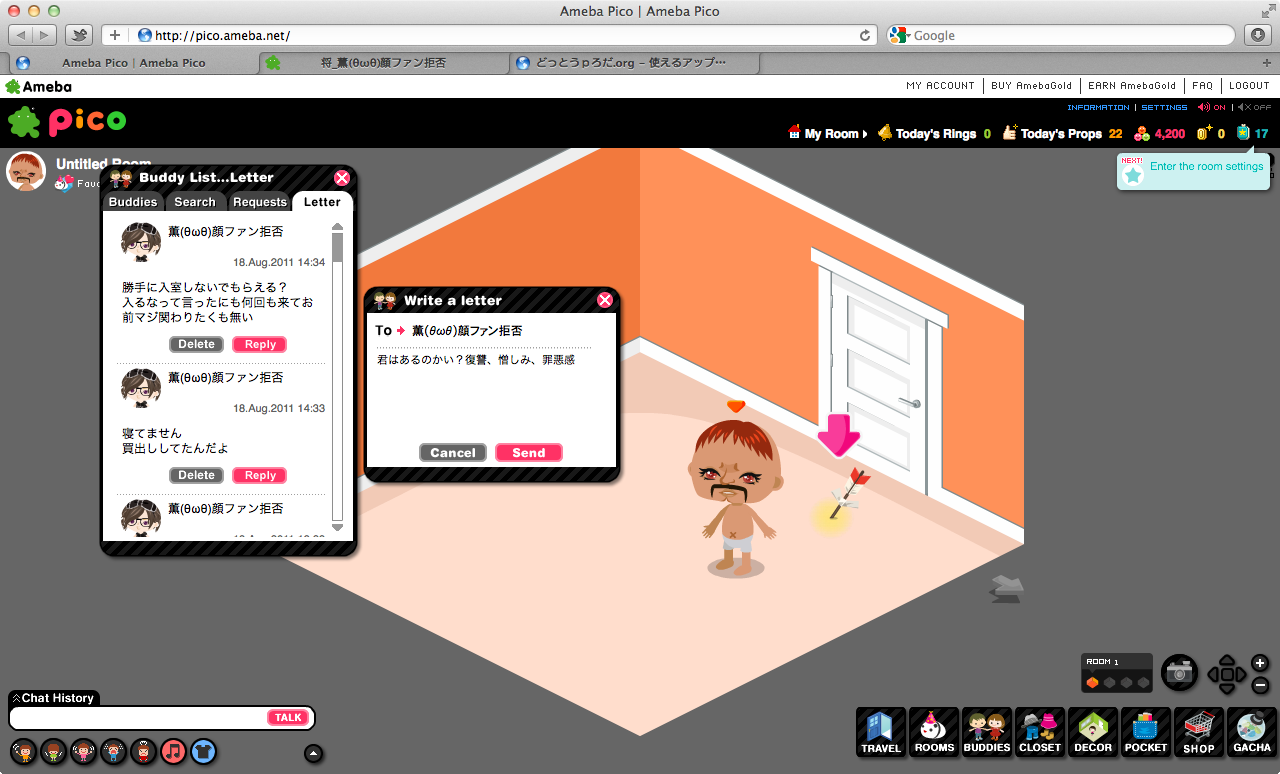
Task: Select the Letter tab
Action: point(322,201)
